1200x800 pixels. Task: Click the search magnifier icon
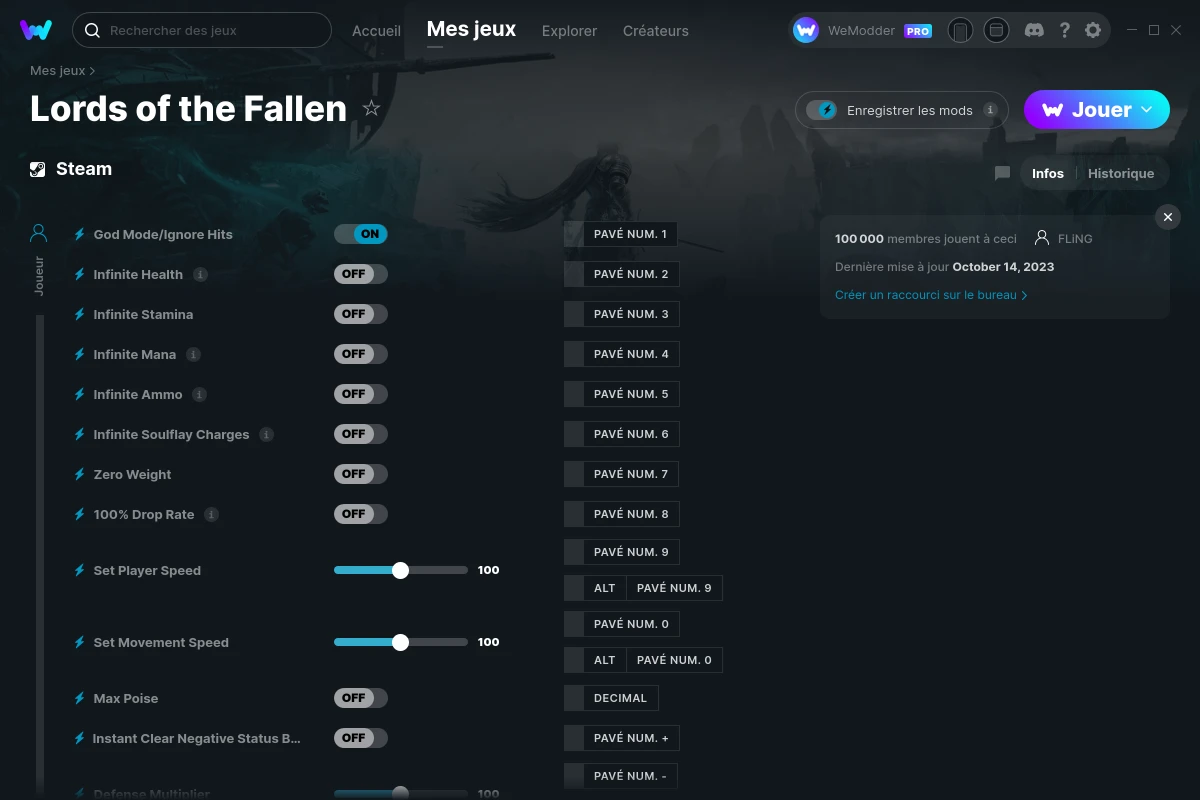[x=92, y=30]
